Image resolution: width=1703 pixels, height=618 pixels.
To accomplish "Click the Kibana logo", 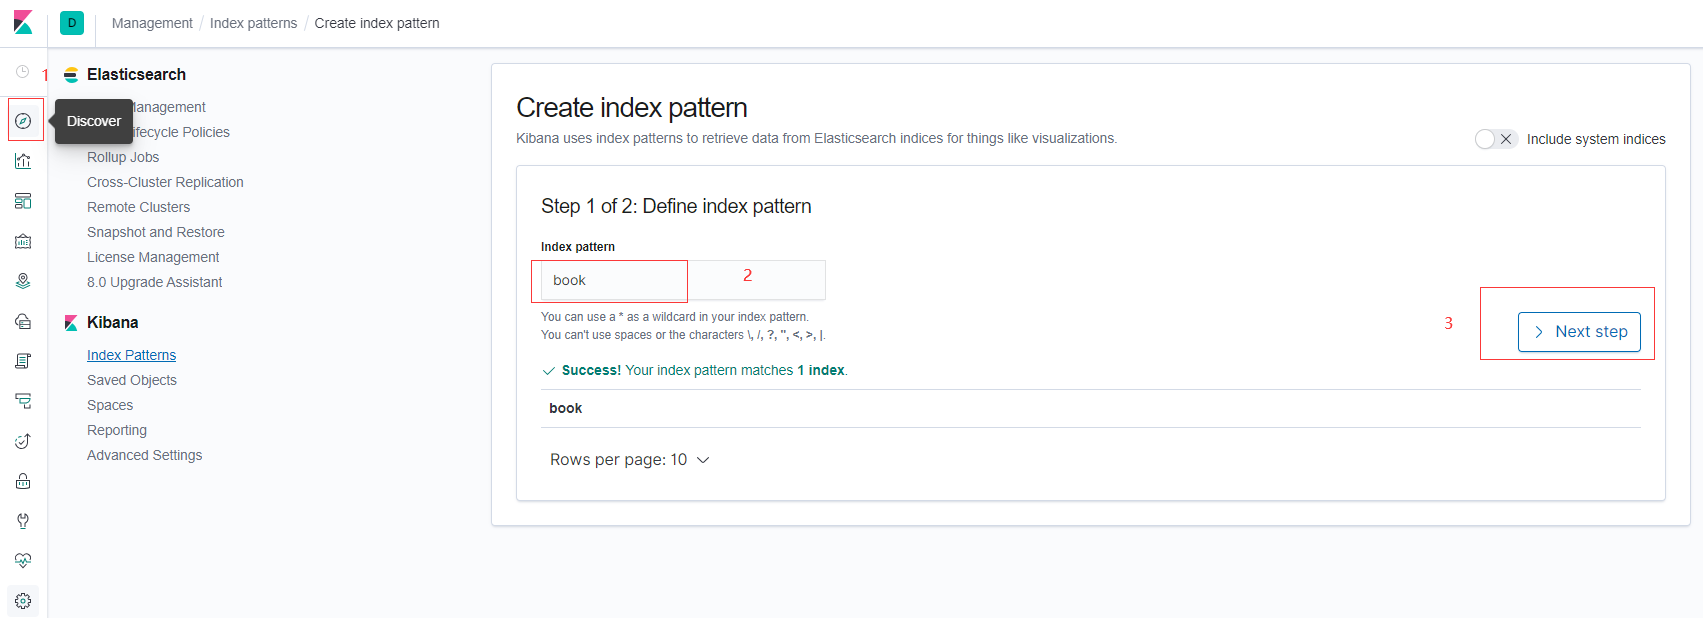I will click(23, 23).
